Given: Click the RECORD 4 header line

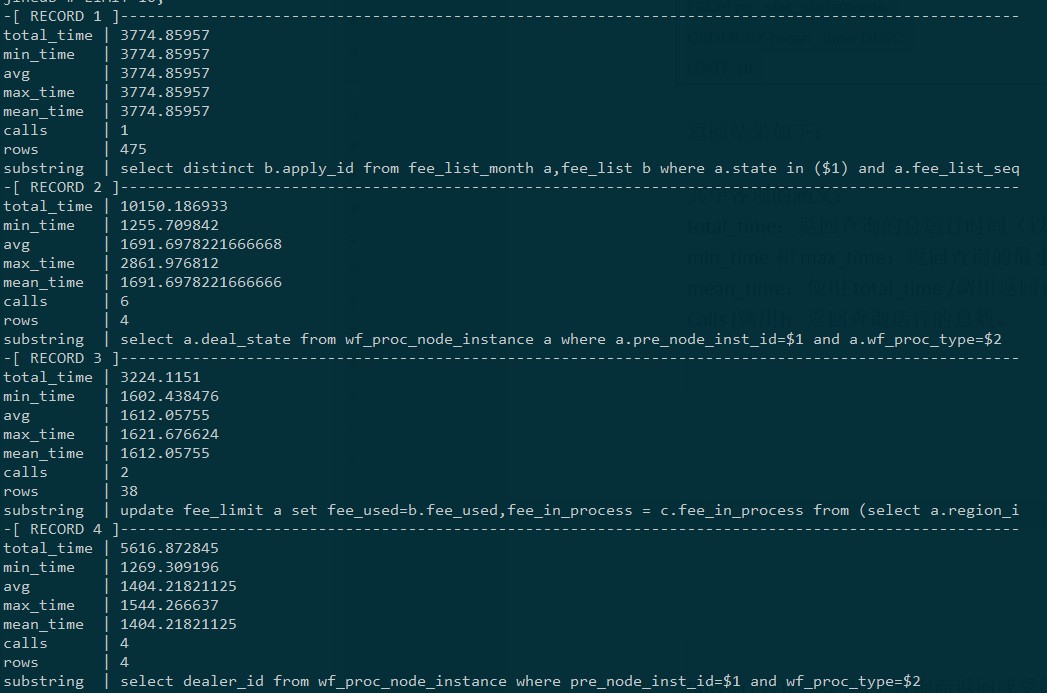Looking at the screenshot, I should 60,529.
